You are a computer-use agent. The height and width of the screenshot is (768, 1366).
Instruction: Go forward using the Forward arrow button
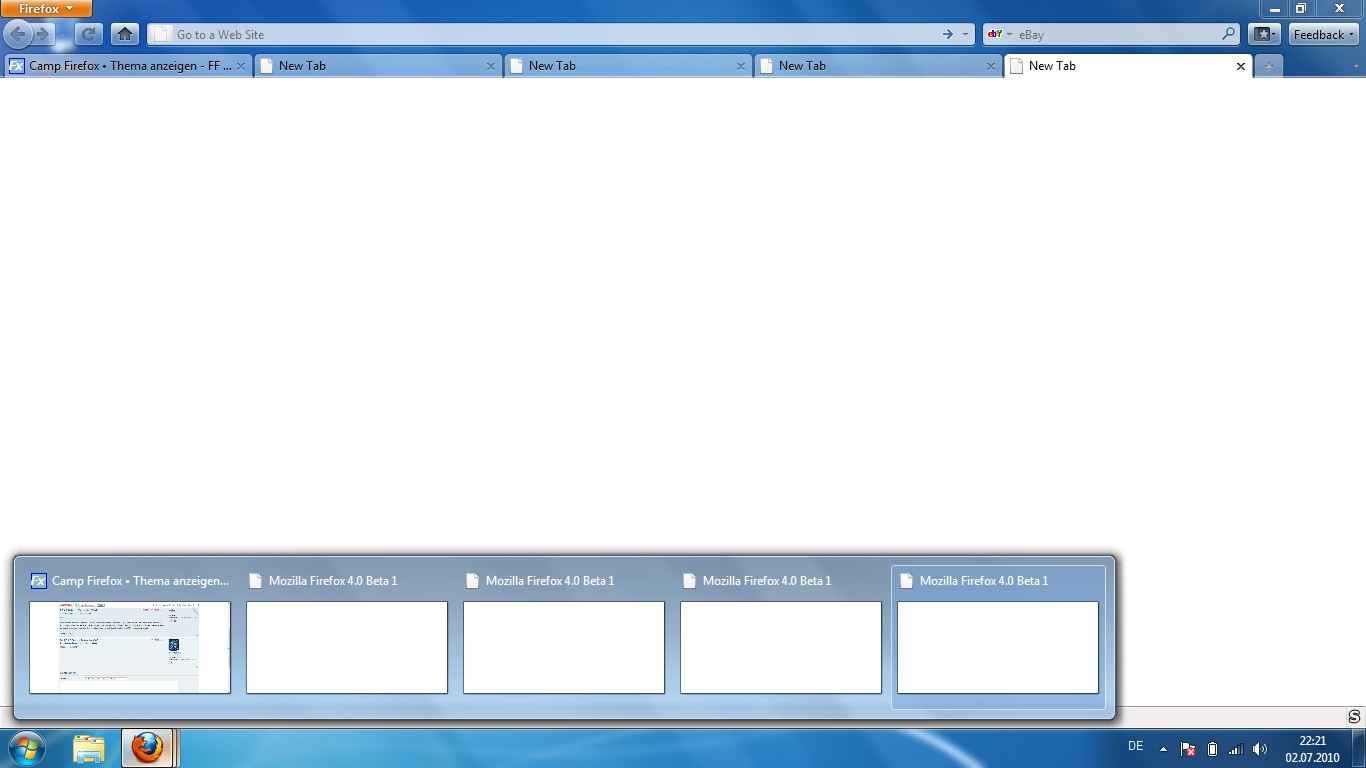(x=42, y=34)
